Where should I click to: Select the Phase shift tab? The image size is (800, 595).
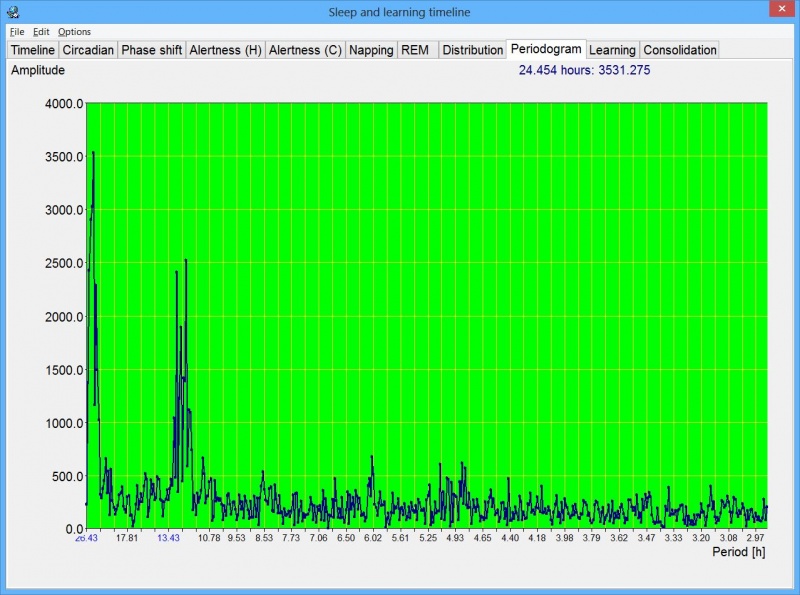coord(151,49)
